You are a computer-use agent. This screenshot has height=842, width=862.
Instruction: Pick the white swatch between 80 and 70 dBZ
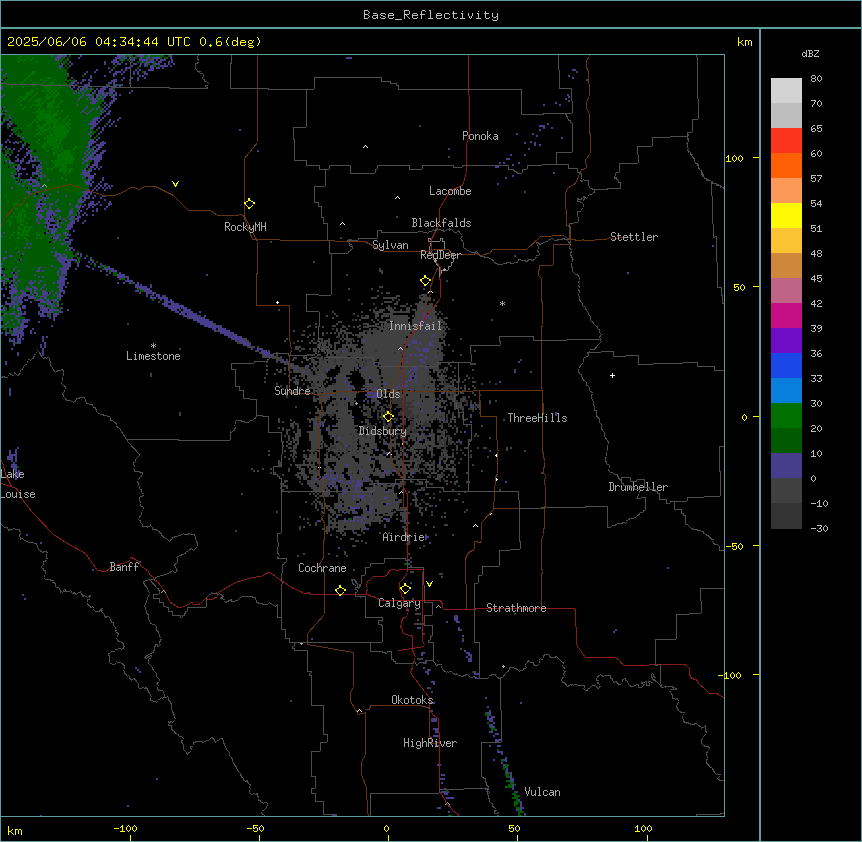pyautogui.click(x=786, y=91)
